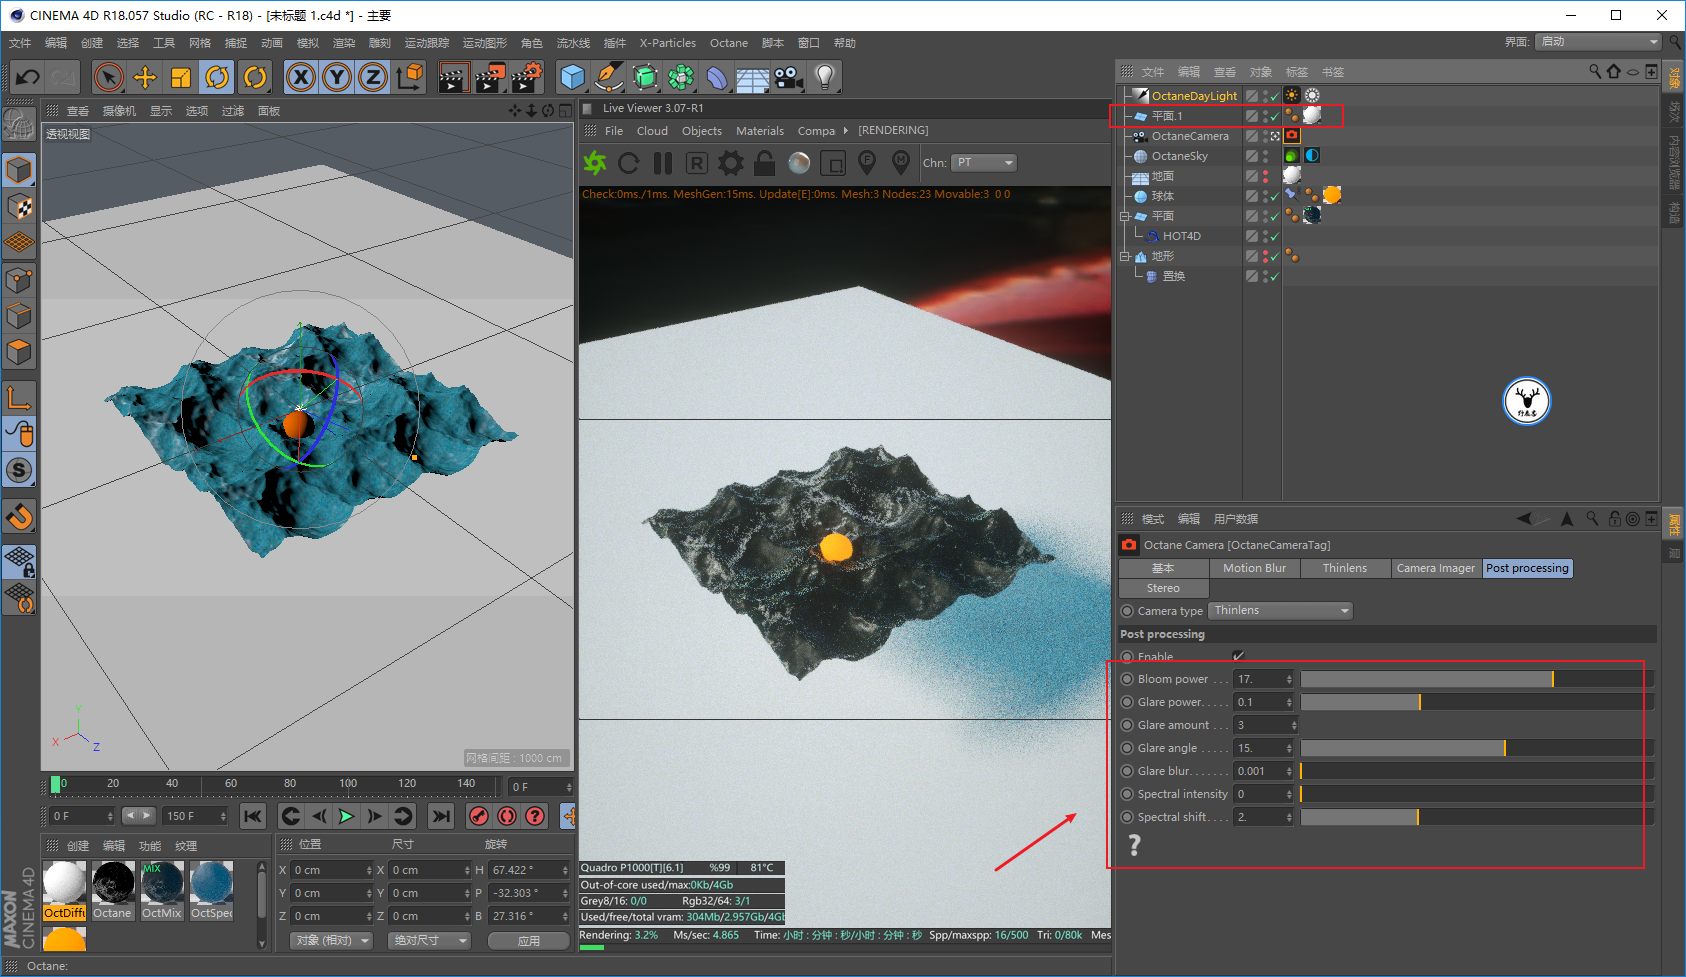Image resolution: width=1686 pixels, height=977 pixels.
Task: Adjust the Glare angle slider
Action: 1476,748
